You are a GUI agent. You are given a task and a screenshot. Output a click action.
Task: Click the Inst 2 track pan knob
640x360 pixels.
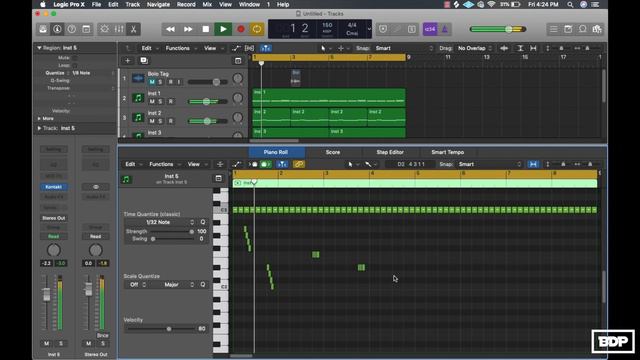pos(238,118)
